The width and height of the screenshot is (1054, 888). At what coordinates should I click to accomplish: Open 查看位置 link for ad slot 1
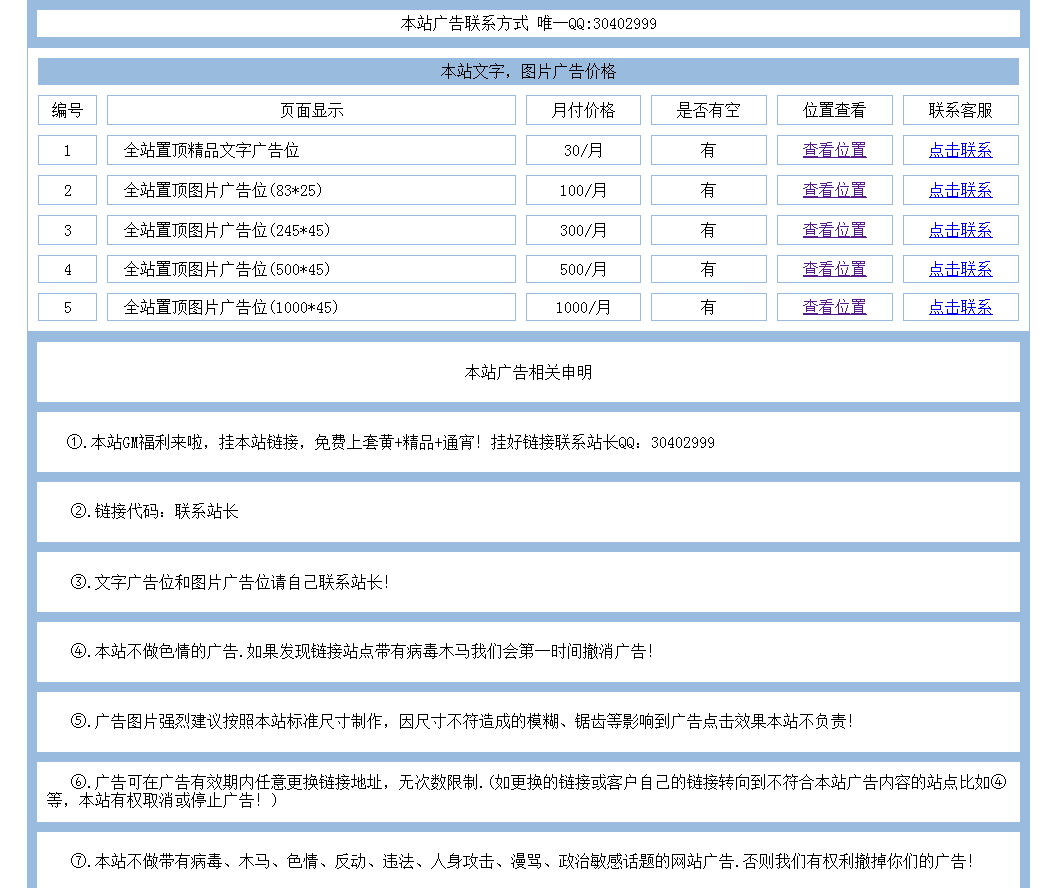point(834,150)
